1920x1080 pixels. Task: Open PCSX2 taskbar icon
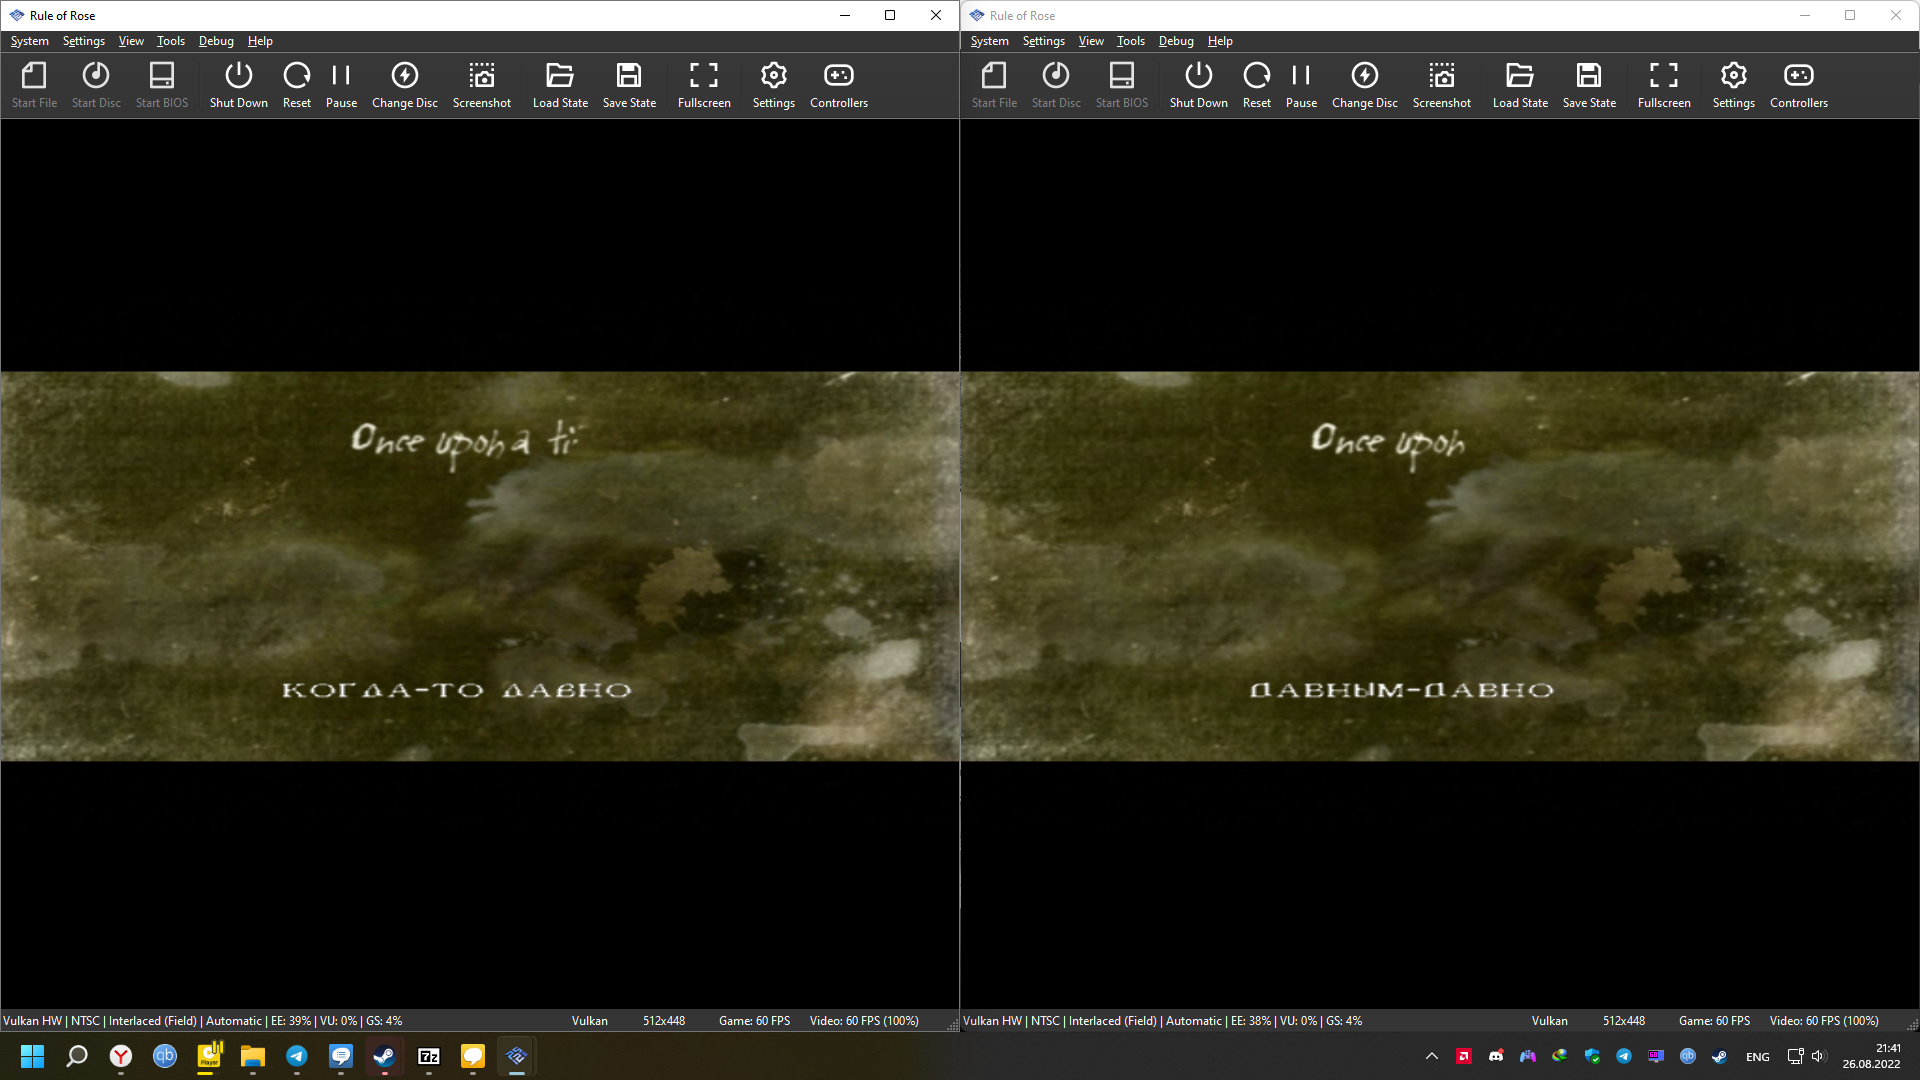point(517,1056)
